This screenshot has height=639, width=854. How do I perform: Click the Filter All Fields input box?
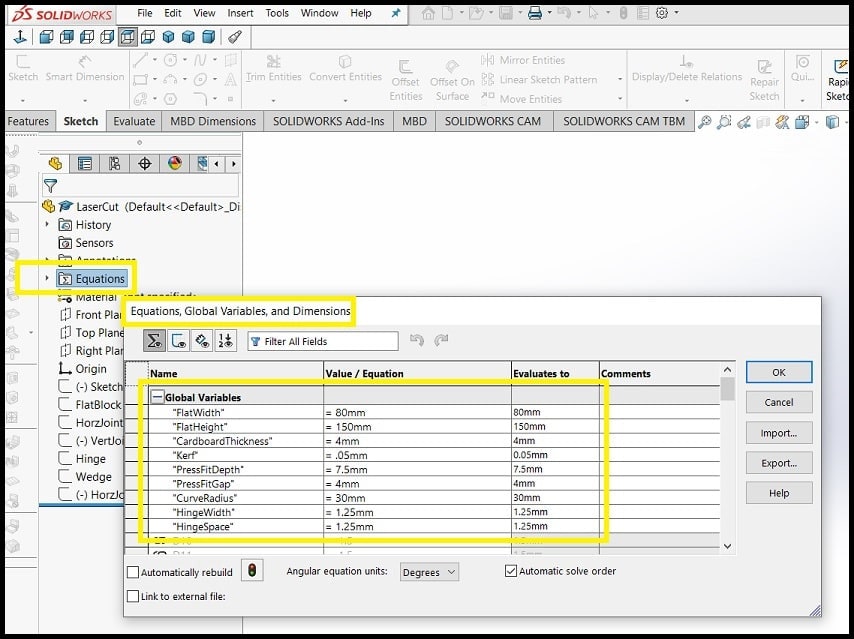[323, 341]
